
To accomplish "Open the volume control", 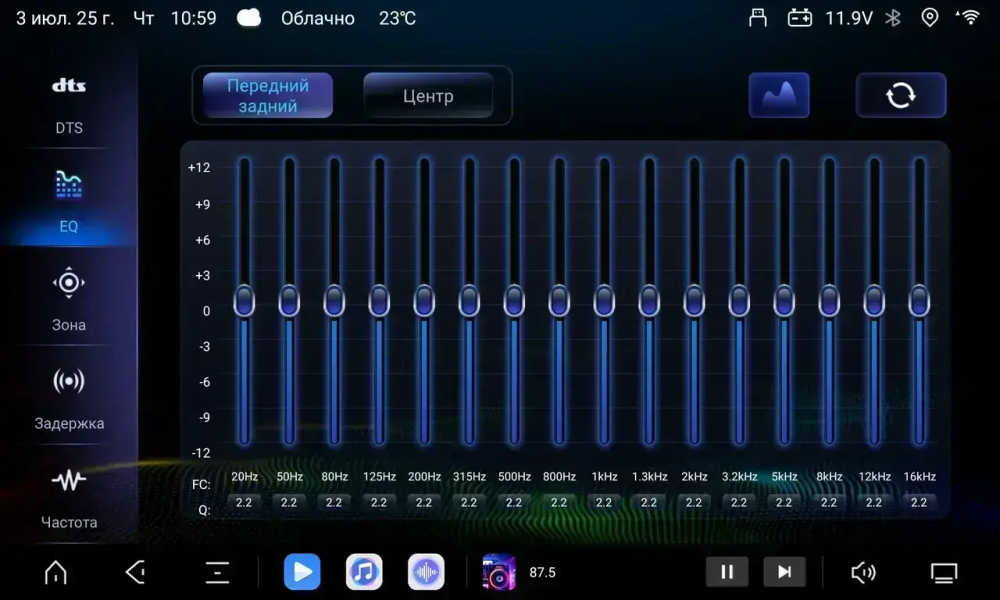I will pos(862,571).
